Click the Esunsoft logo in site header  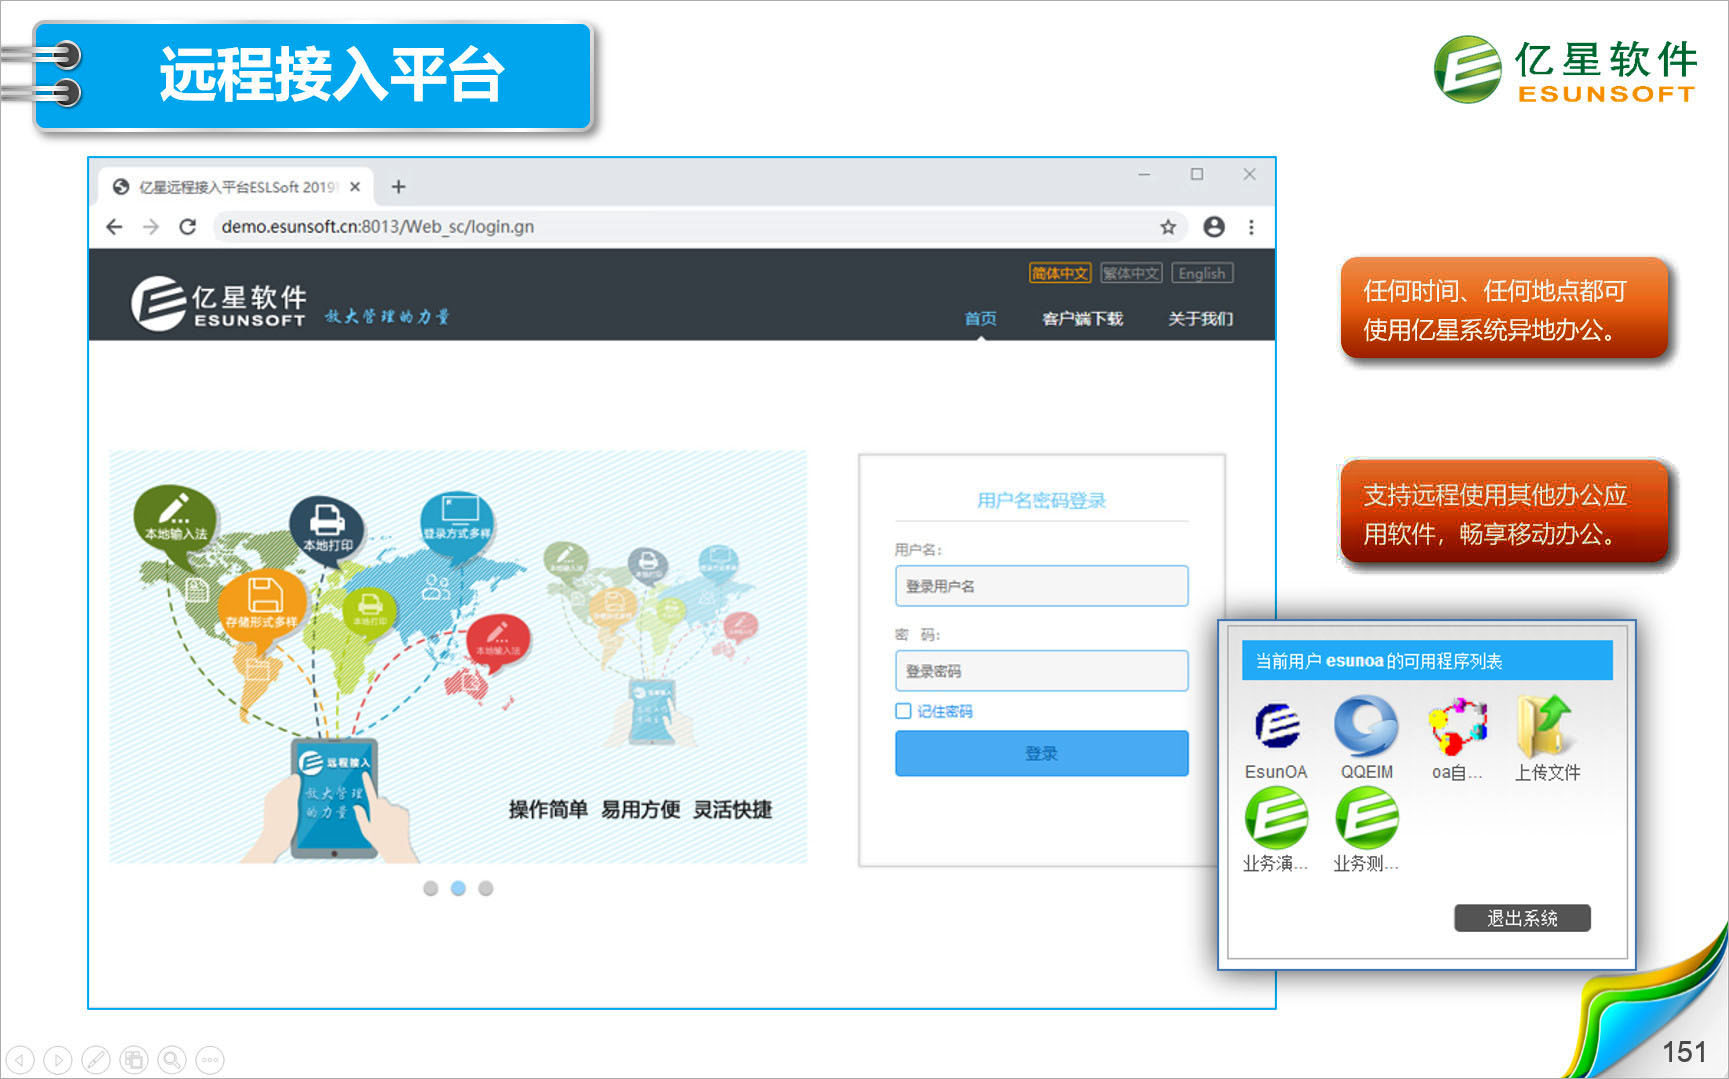point(219,304)
